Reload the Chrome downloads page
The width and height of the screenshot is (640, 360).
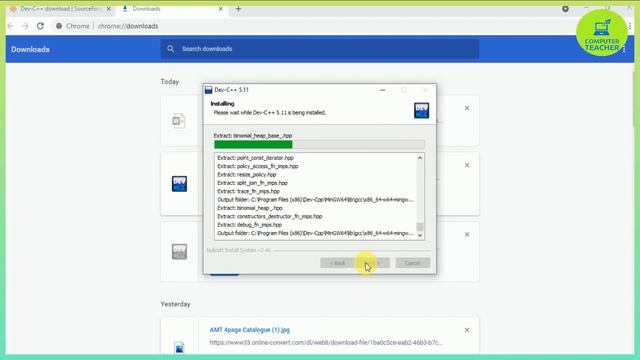coord(40,26)
